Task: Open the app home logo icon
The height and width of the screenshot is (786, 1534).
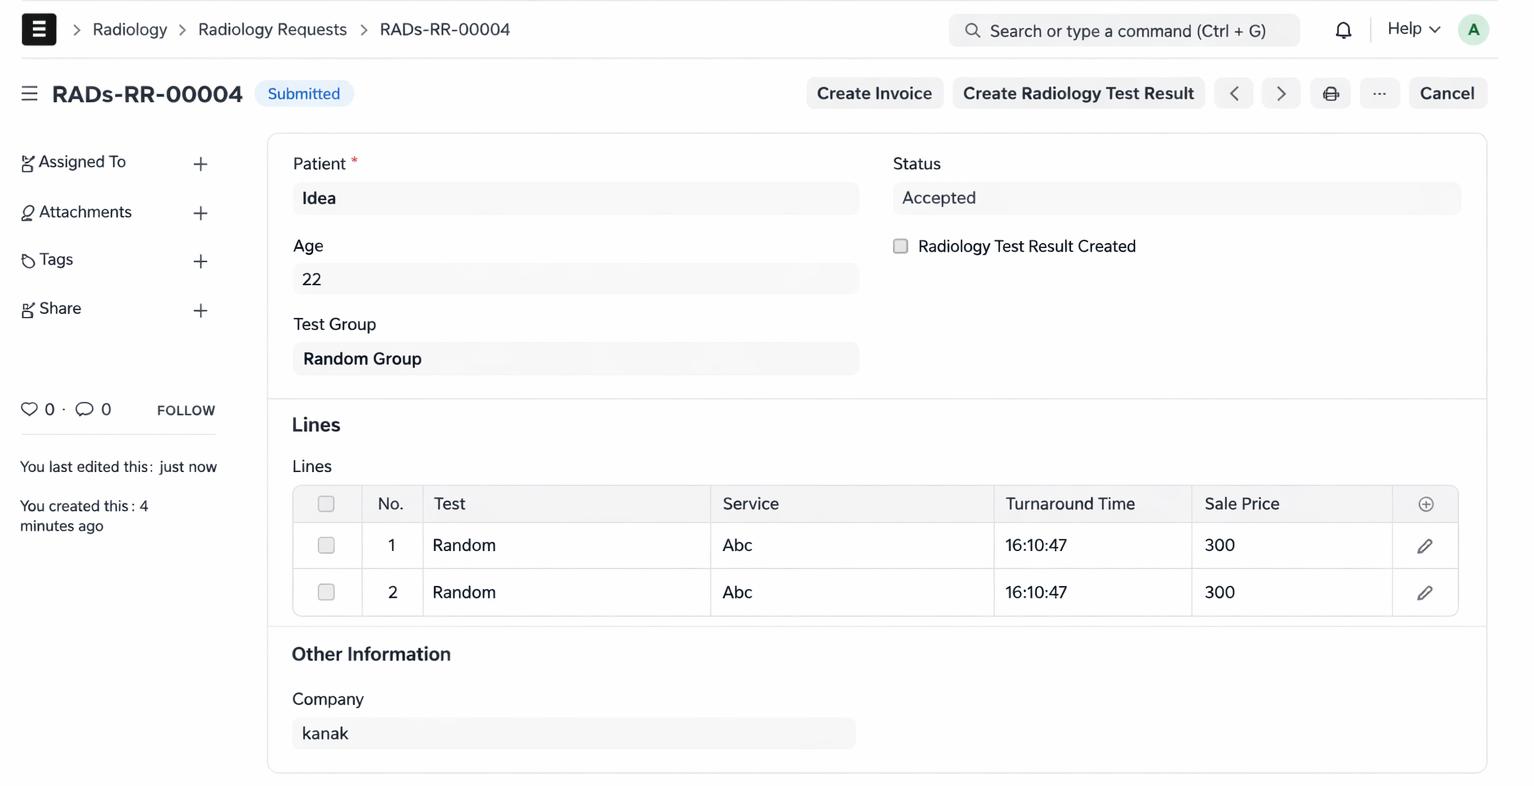Action: coord(39,29)
